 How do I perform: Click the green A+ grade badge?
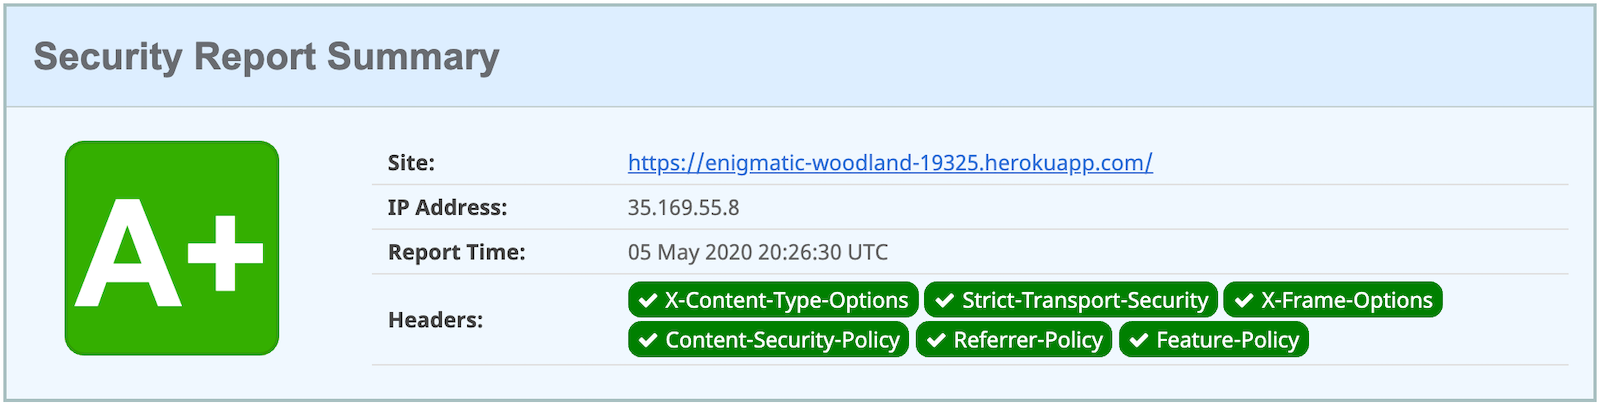(x=172, y=248)
